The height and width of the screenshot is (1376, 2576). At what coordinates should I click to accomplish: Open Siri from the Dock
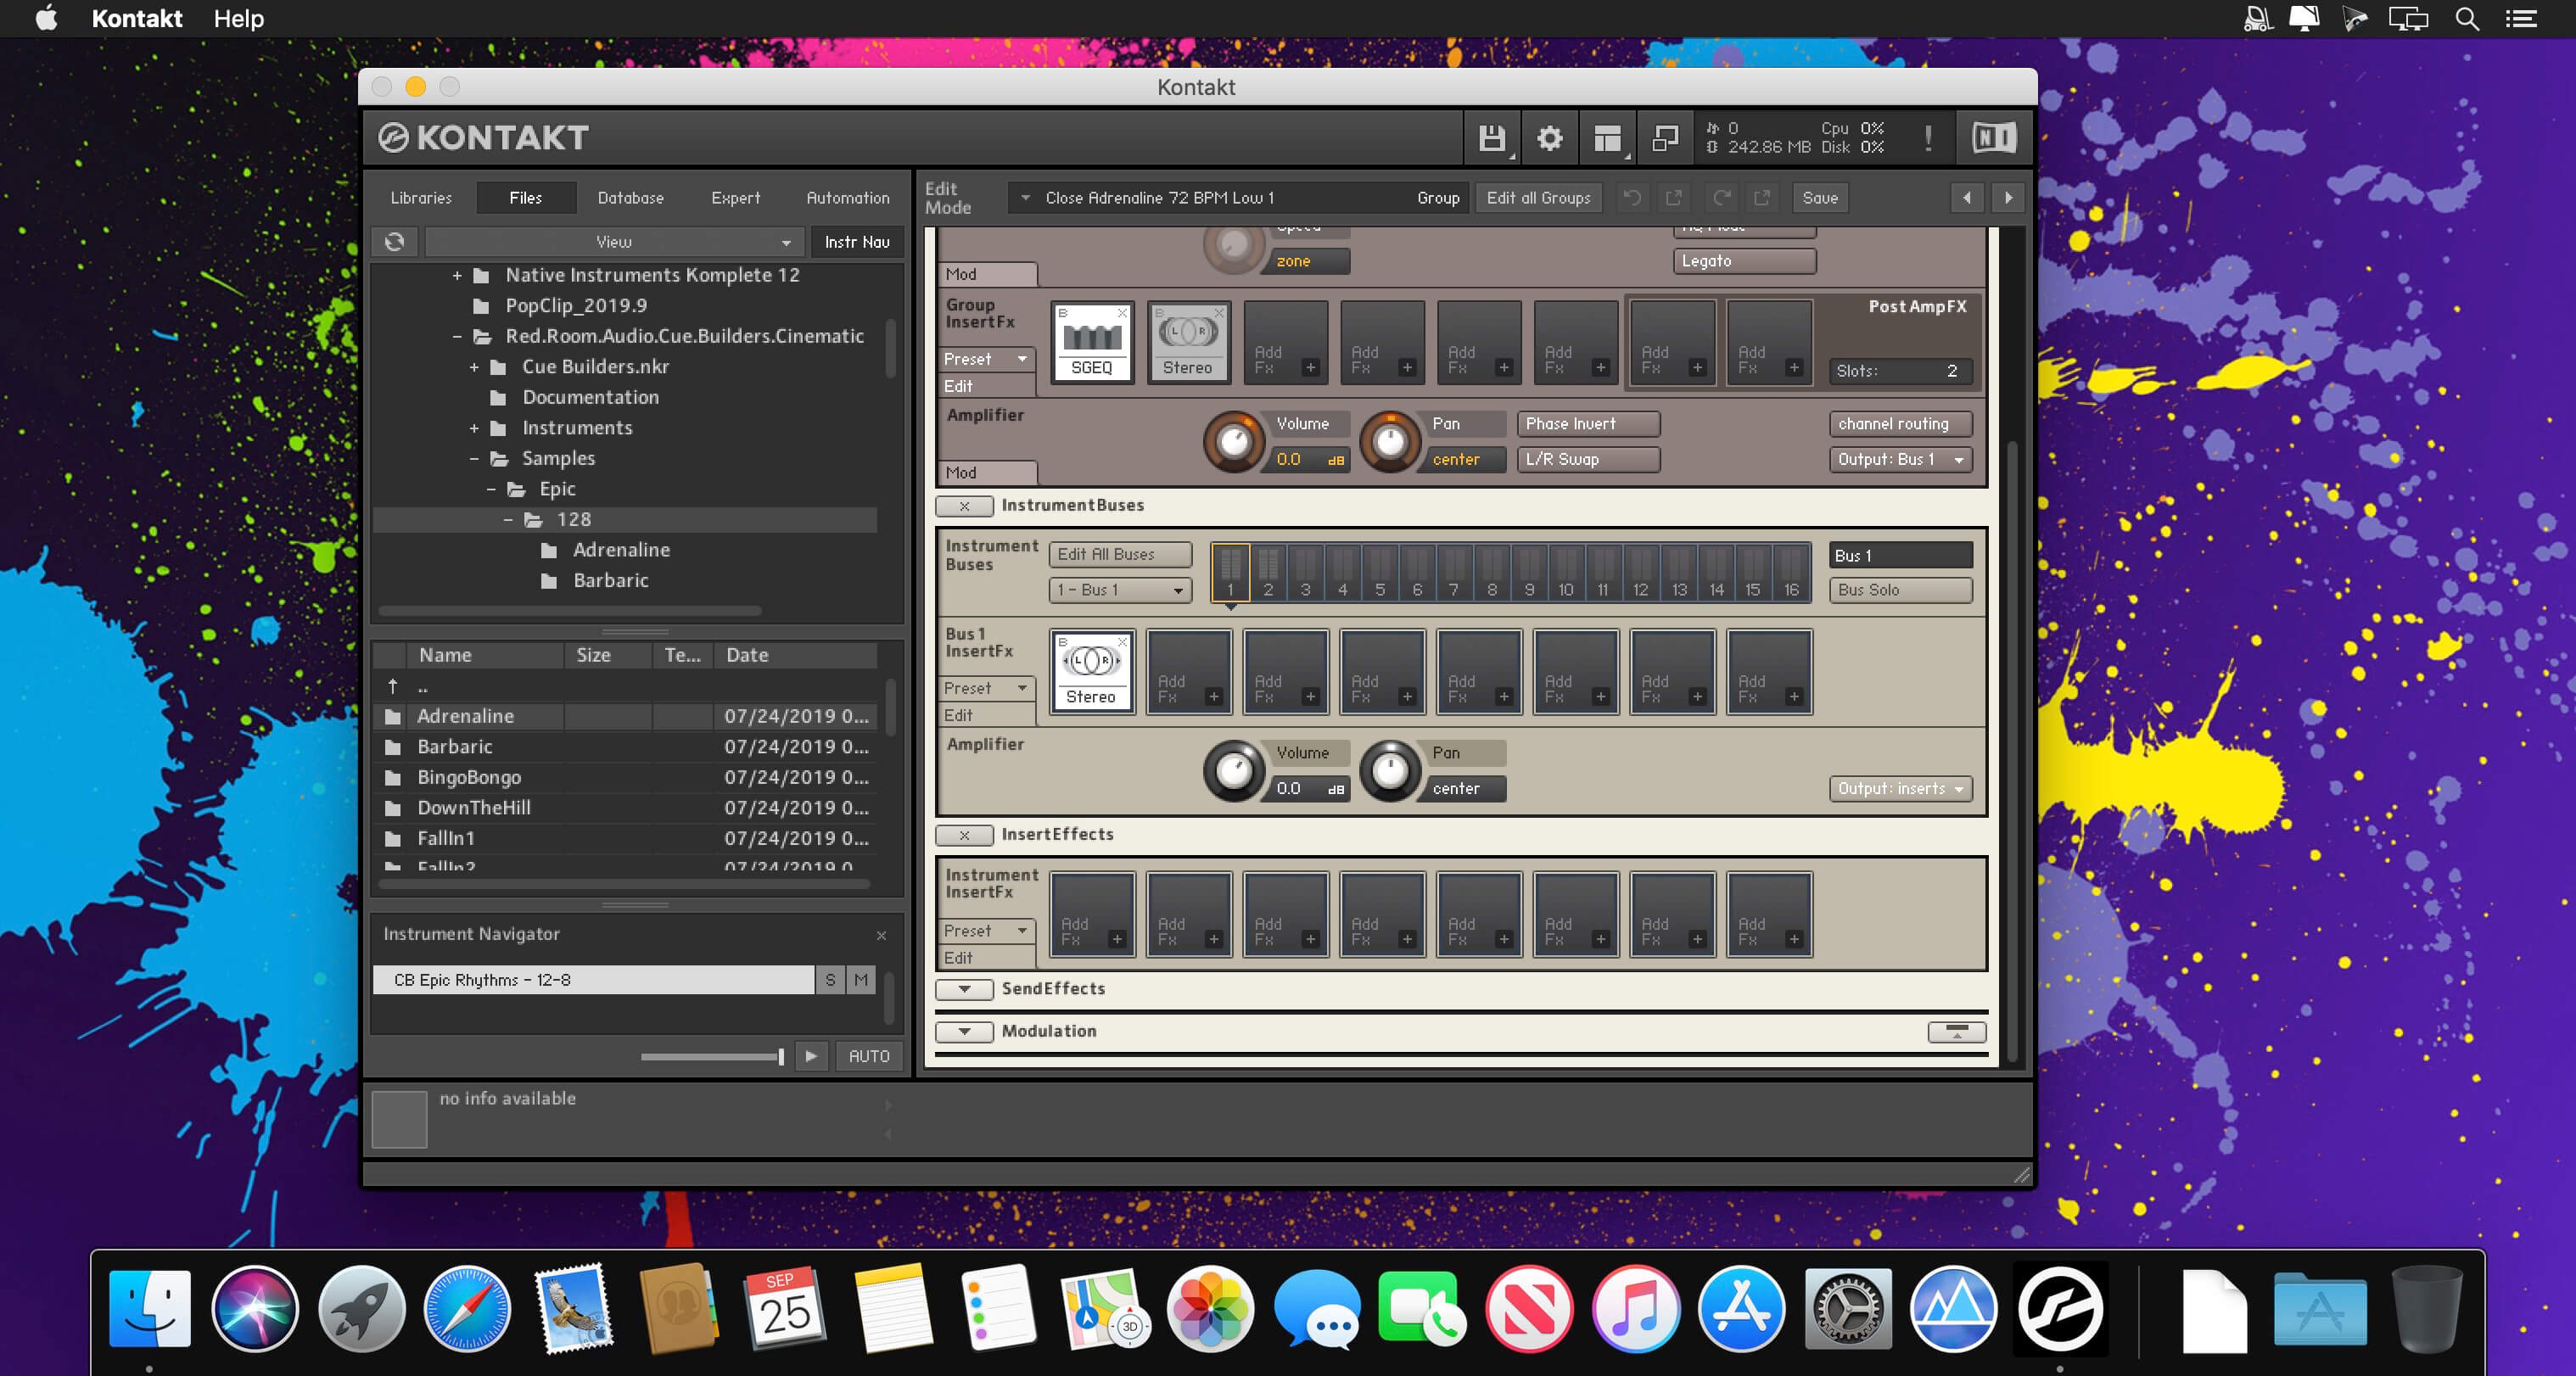point(255,1309)
